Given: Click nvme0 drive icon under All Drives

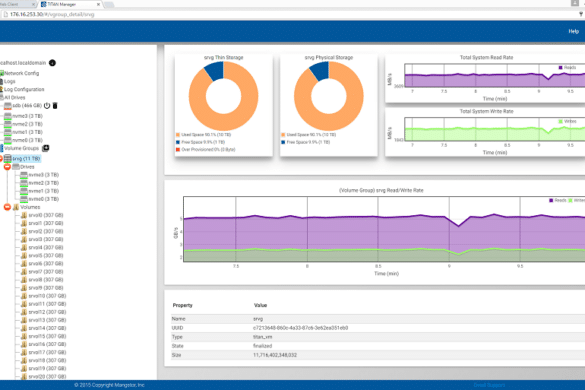Looking at the screenshot, I should coord(7,140).
